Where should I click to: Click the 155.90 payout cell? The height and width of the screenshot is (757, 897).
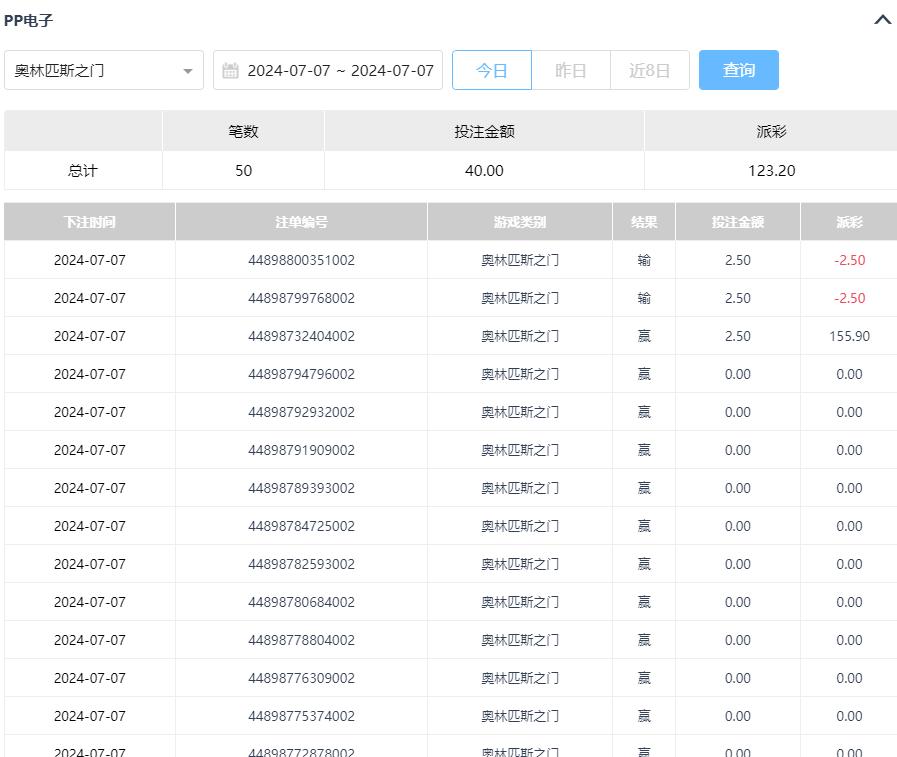(849, 336)
